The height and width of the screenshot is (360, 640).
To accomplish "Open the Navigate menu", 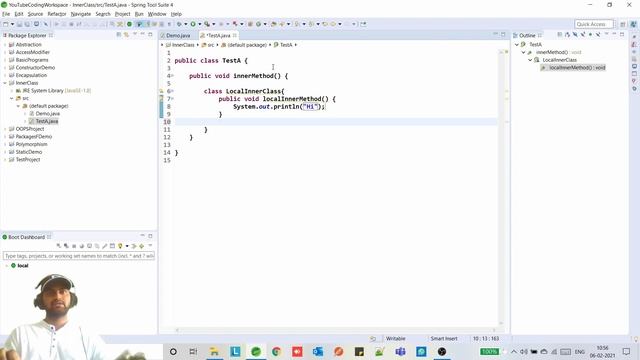I will pos(81,14).
